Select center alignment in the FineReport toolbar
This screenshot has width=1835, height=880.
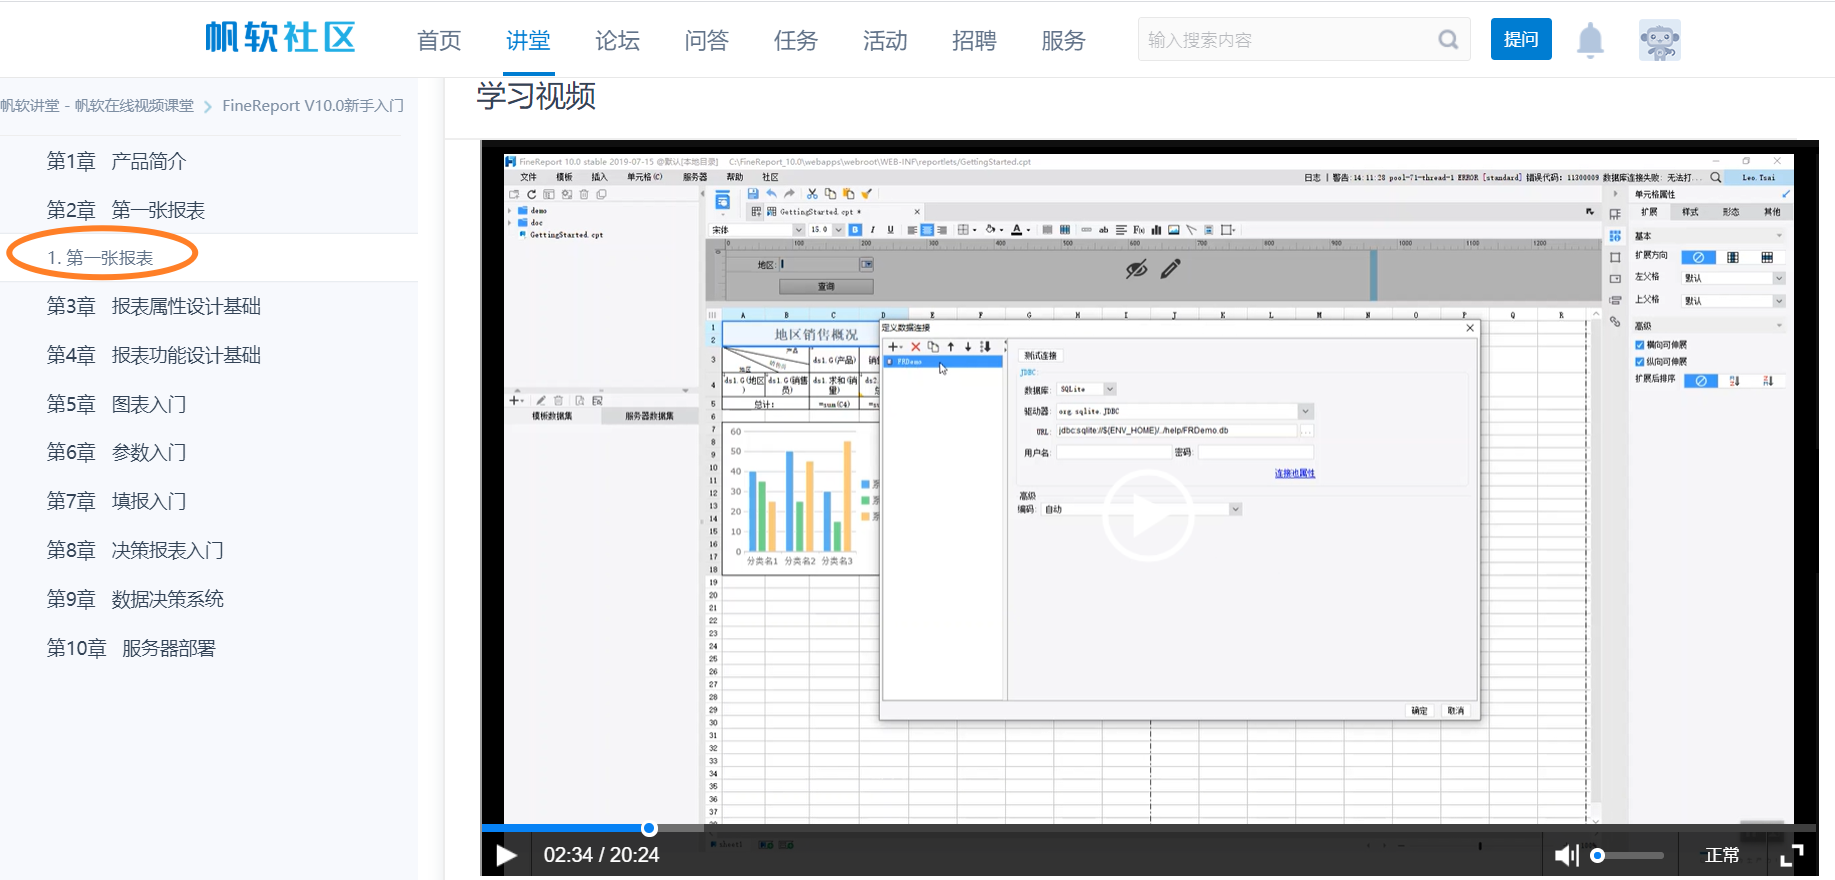(x=927, y=230)
